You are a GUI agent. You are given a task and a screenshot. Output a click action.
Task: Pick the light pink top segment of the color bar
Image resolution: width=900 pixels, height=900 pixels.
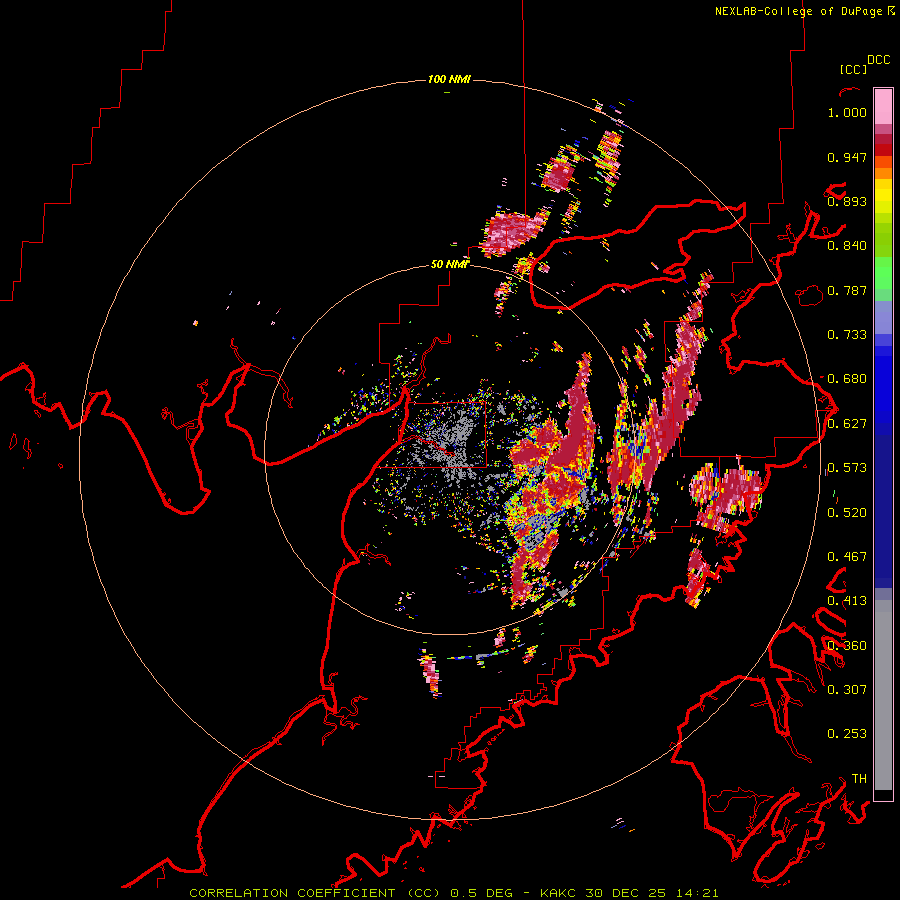point(883,107)
